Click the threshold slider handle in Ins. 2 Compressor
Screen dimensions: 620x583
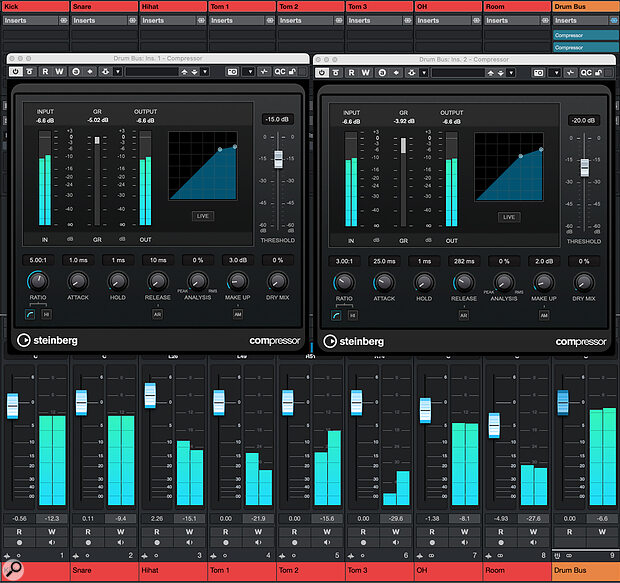pyautogui.click(x=584, y=167)
